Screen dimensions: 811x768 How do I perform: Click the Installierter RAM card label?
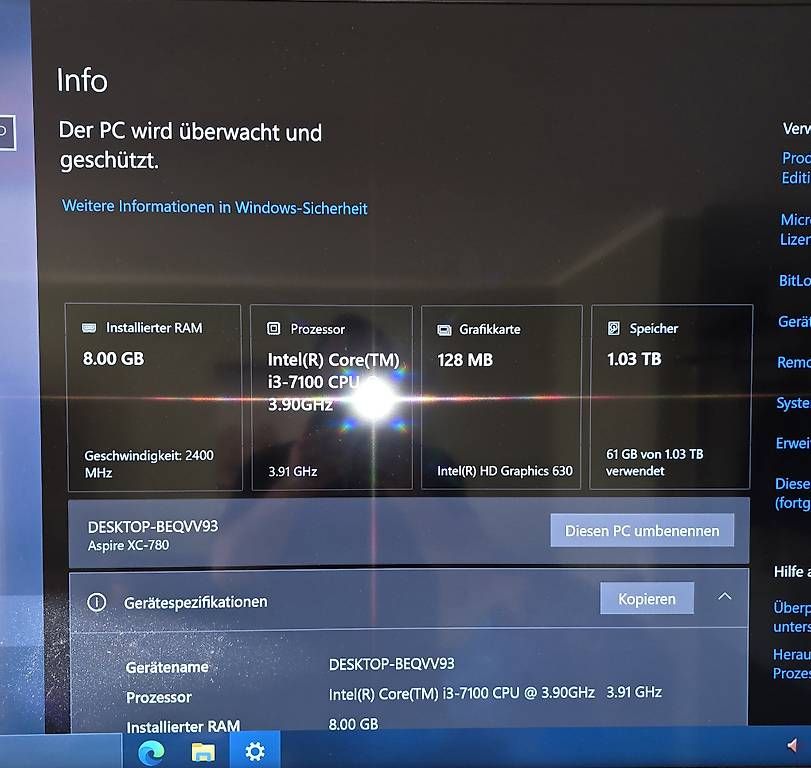(154, 328)
